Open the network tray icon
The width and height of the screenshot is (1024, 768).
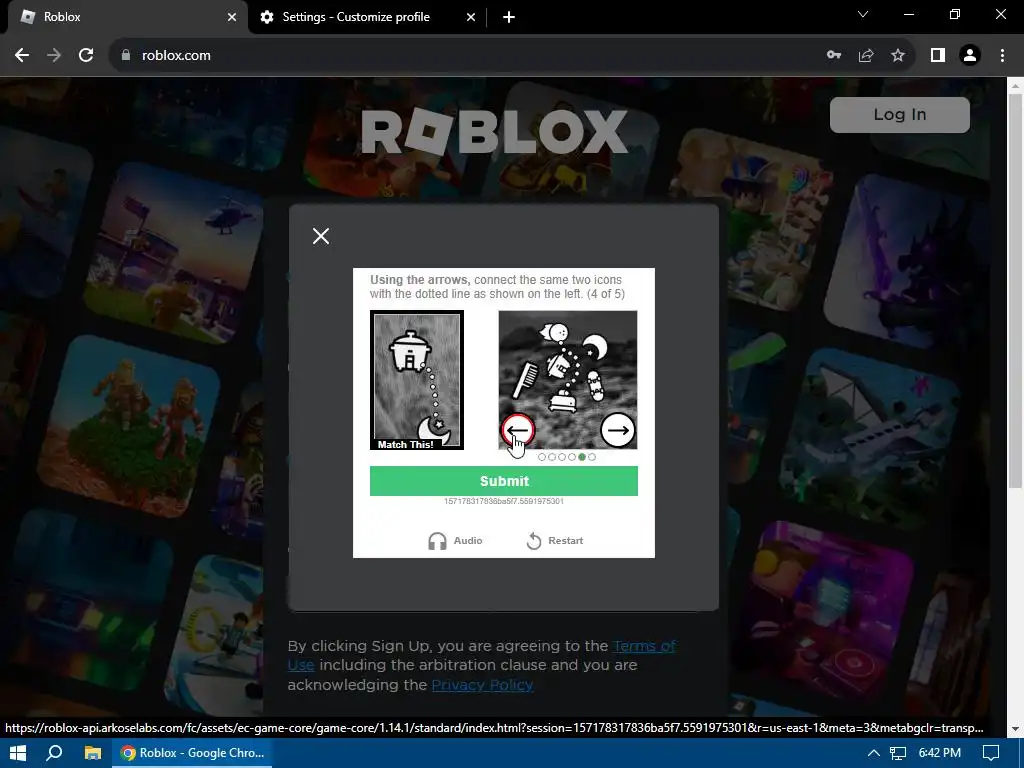(898, 753)
